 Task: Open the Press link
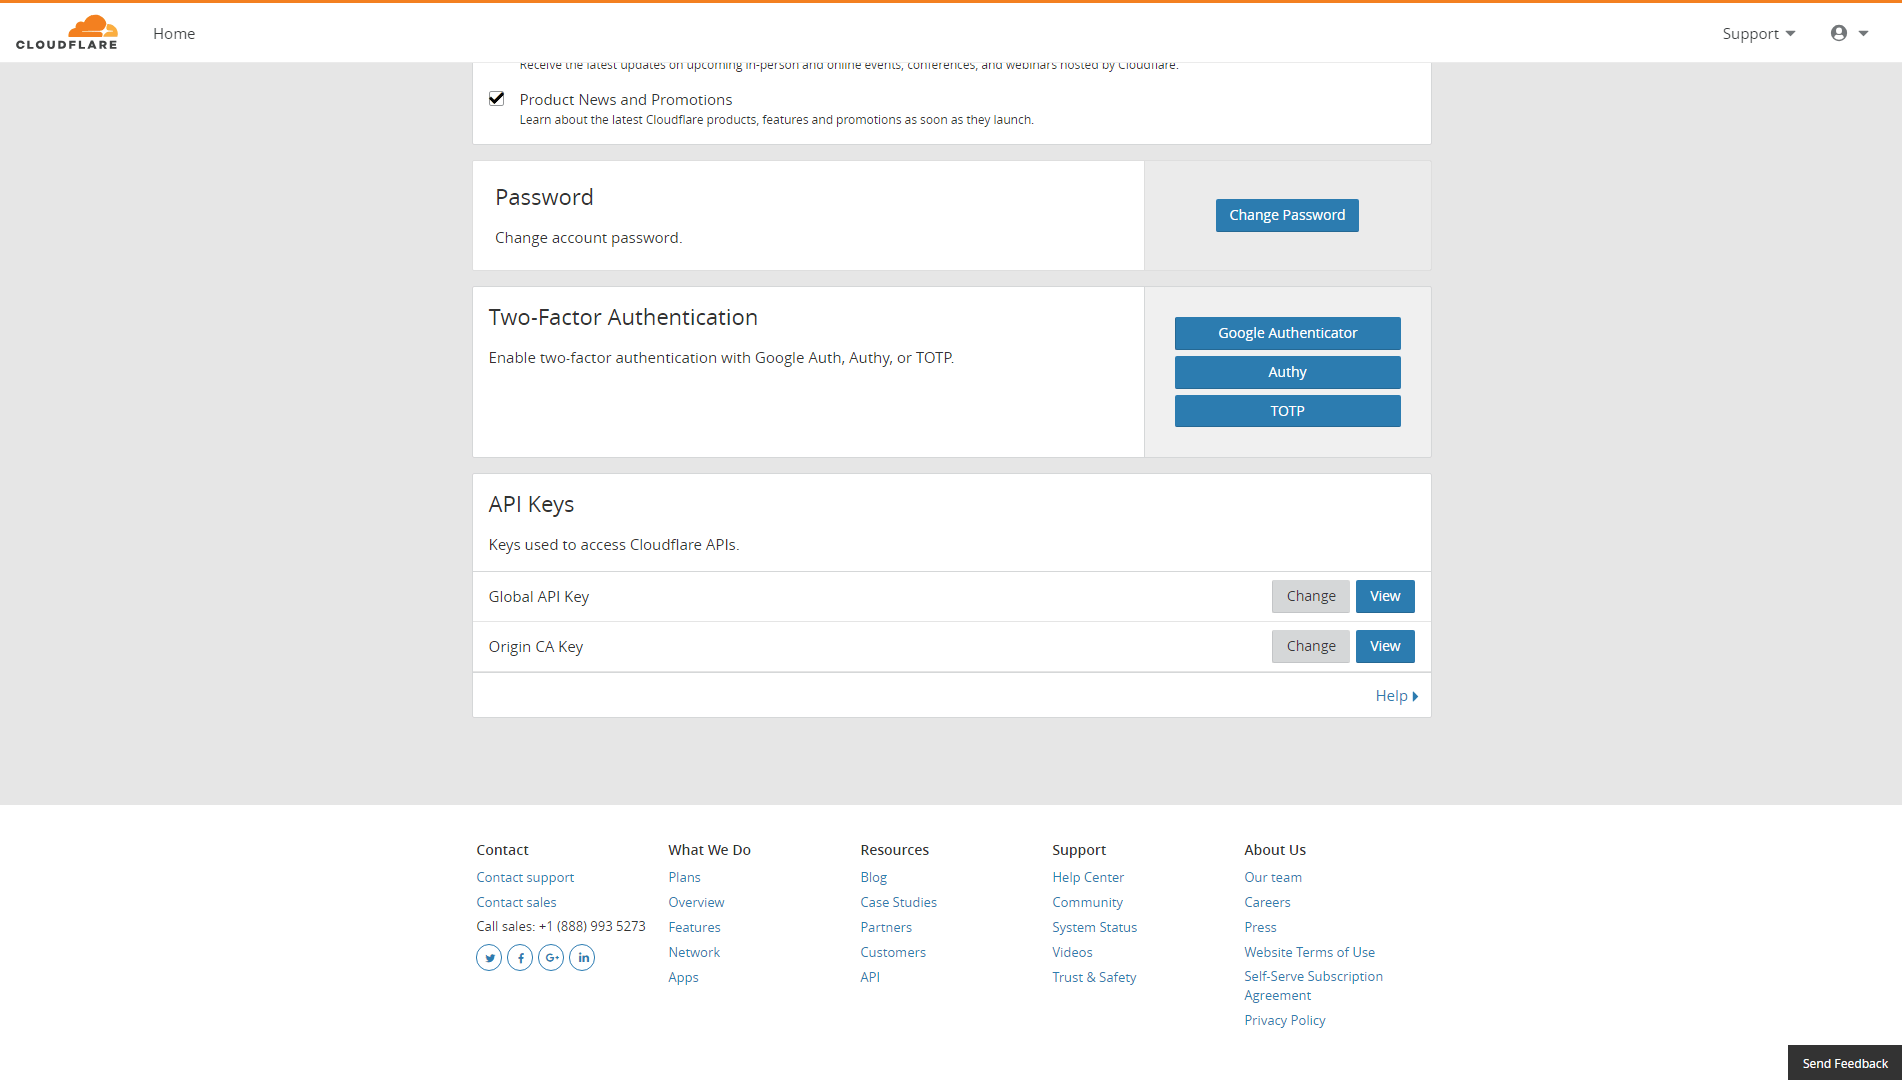click(x=1260, y=927)
